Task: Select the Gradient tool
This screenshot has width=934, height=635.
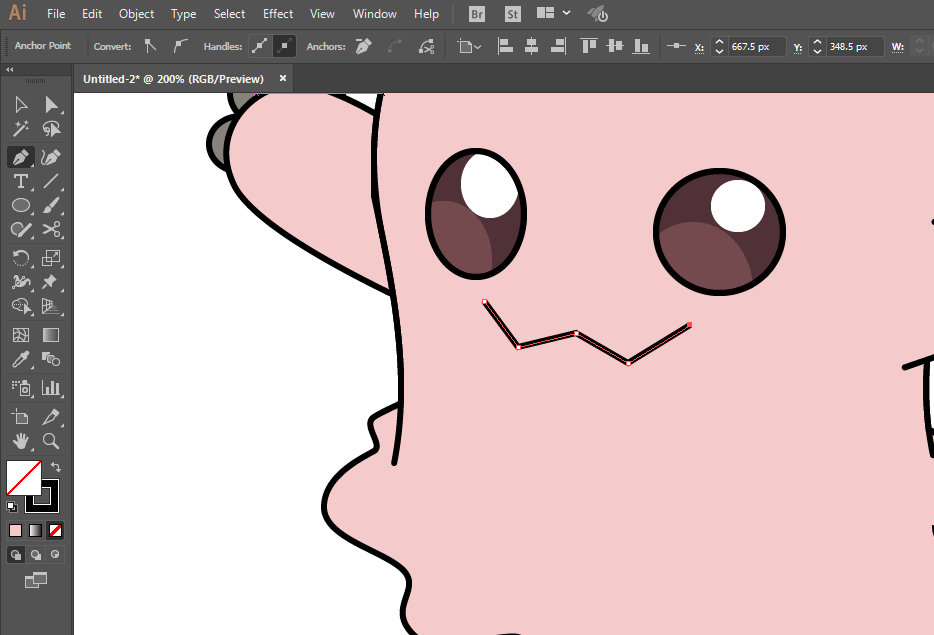Action: pos(51,335)
